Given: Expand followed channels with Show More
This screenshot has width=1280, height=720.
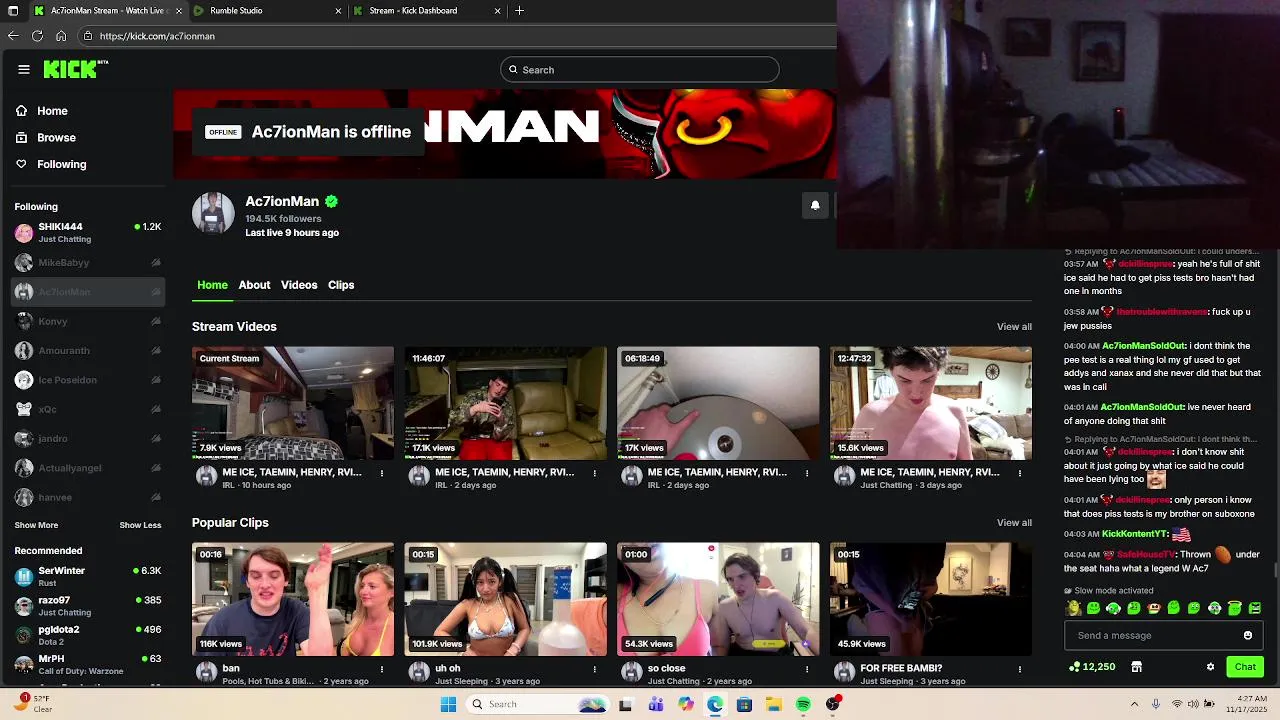Looking at the screenshot, I should [36, 525].
